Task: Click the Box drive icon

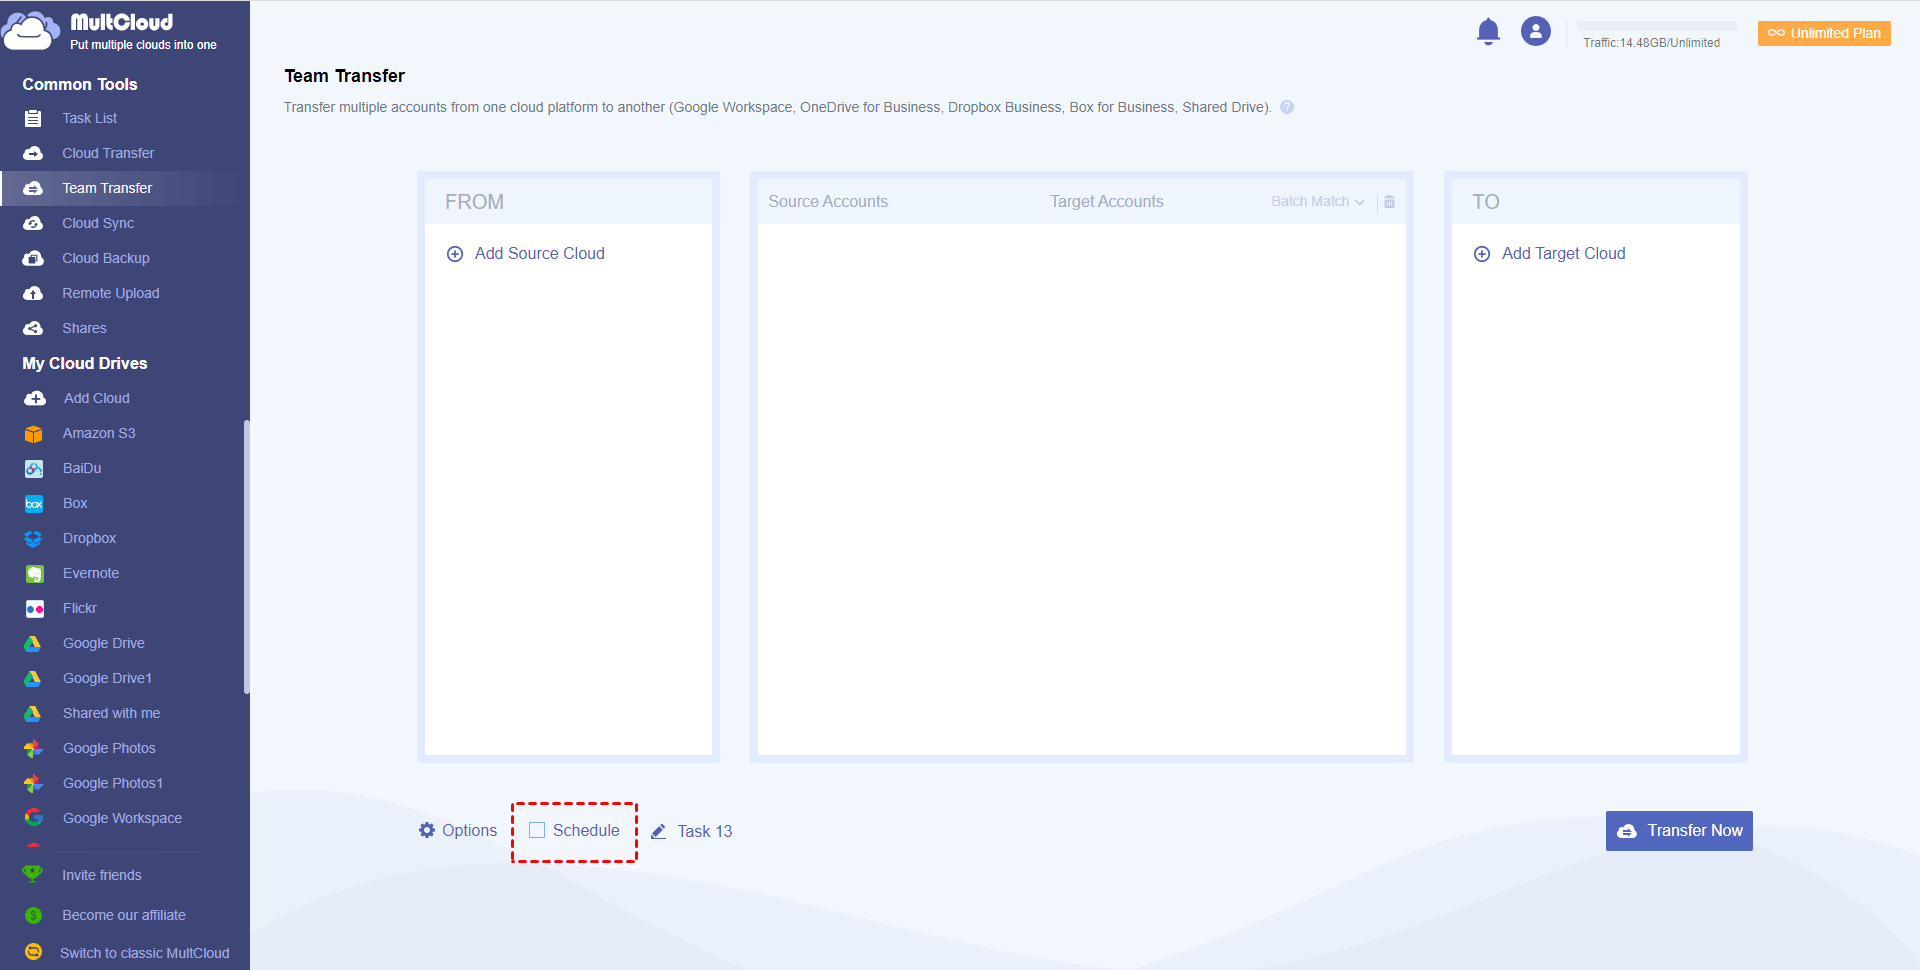Action: coord(34,504)
